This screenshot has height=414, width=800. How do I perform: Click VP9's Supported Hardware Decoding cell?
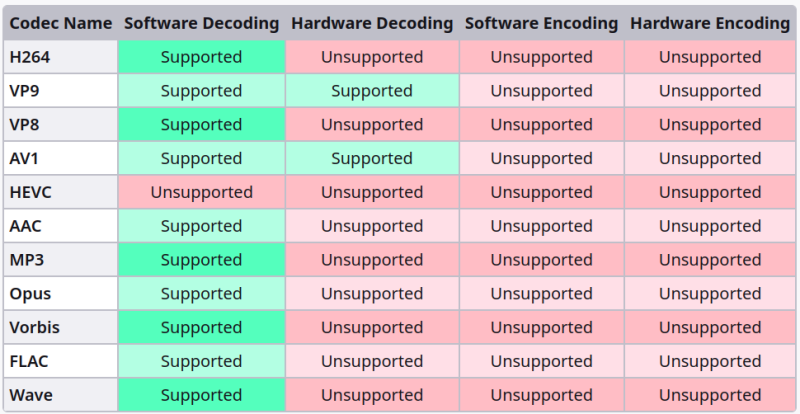pos(372,91)
